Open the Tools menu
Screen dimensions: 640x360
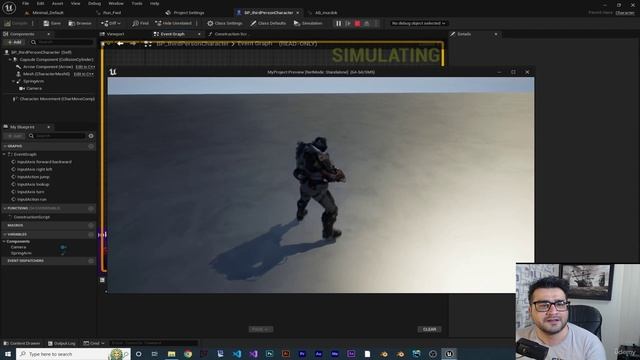(137, 3)
